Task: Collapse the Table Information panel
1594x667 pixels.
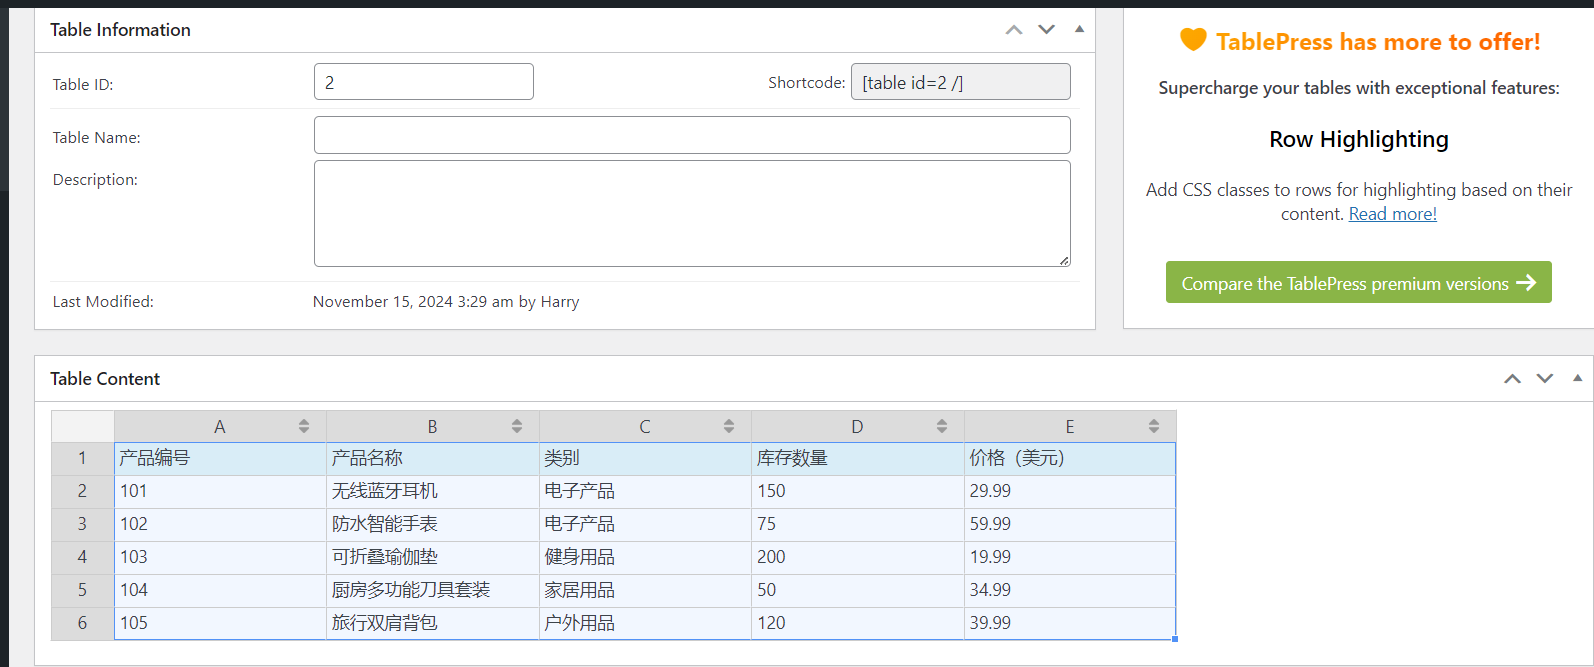Action: [x=1079, y=30]
